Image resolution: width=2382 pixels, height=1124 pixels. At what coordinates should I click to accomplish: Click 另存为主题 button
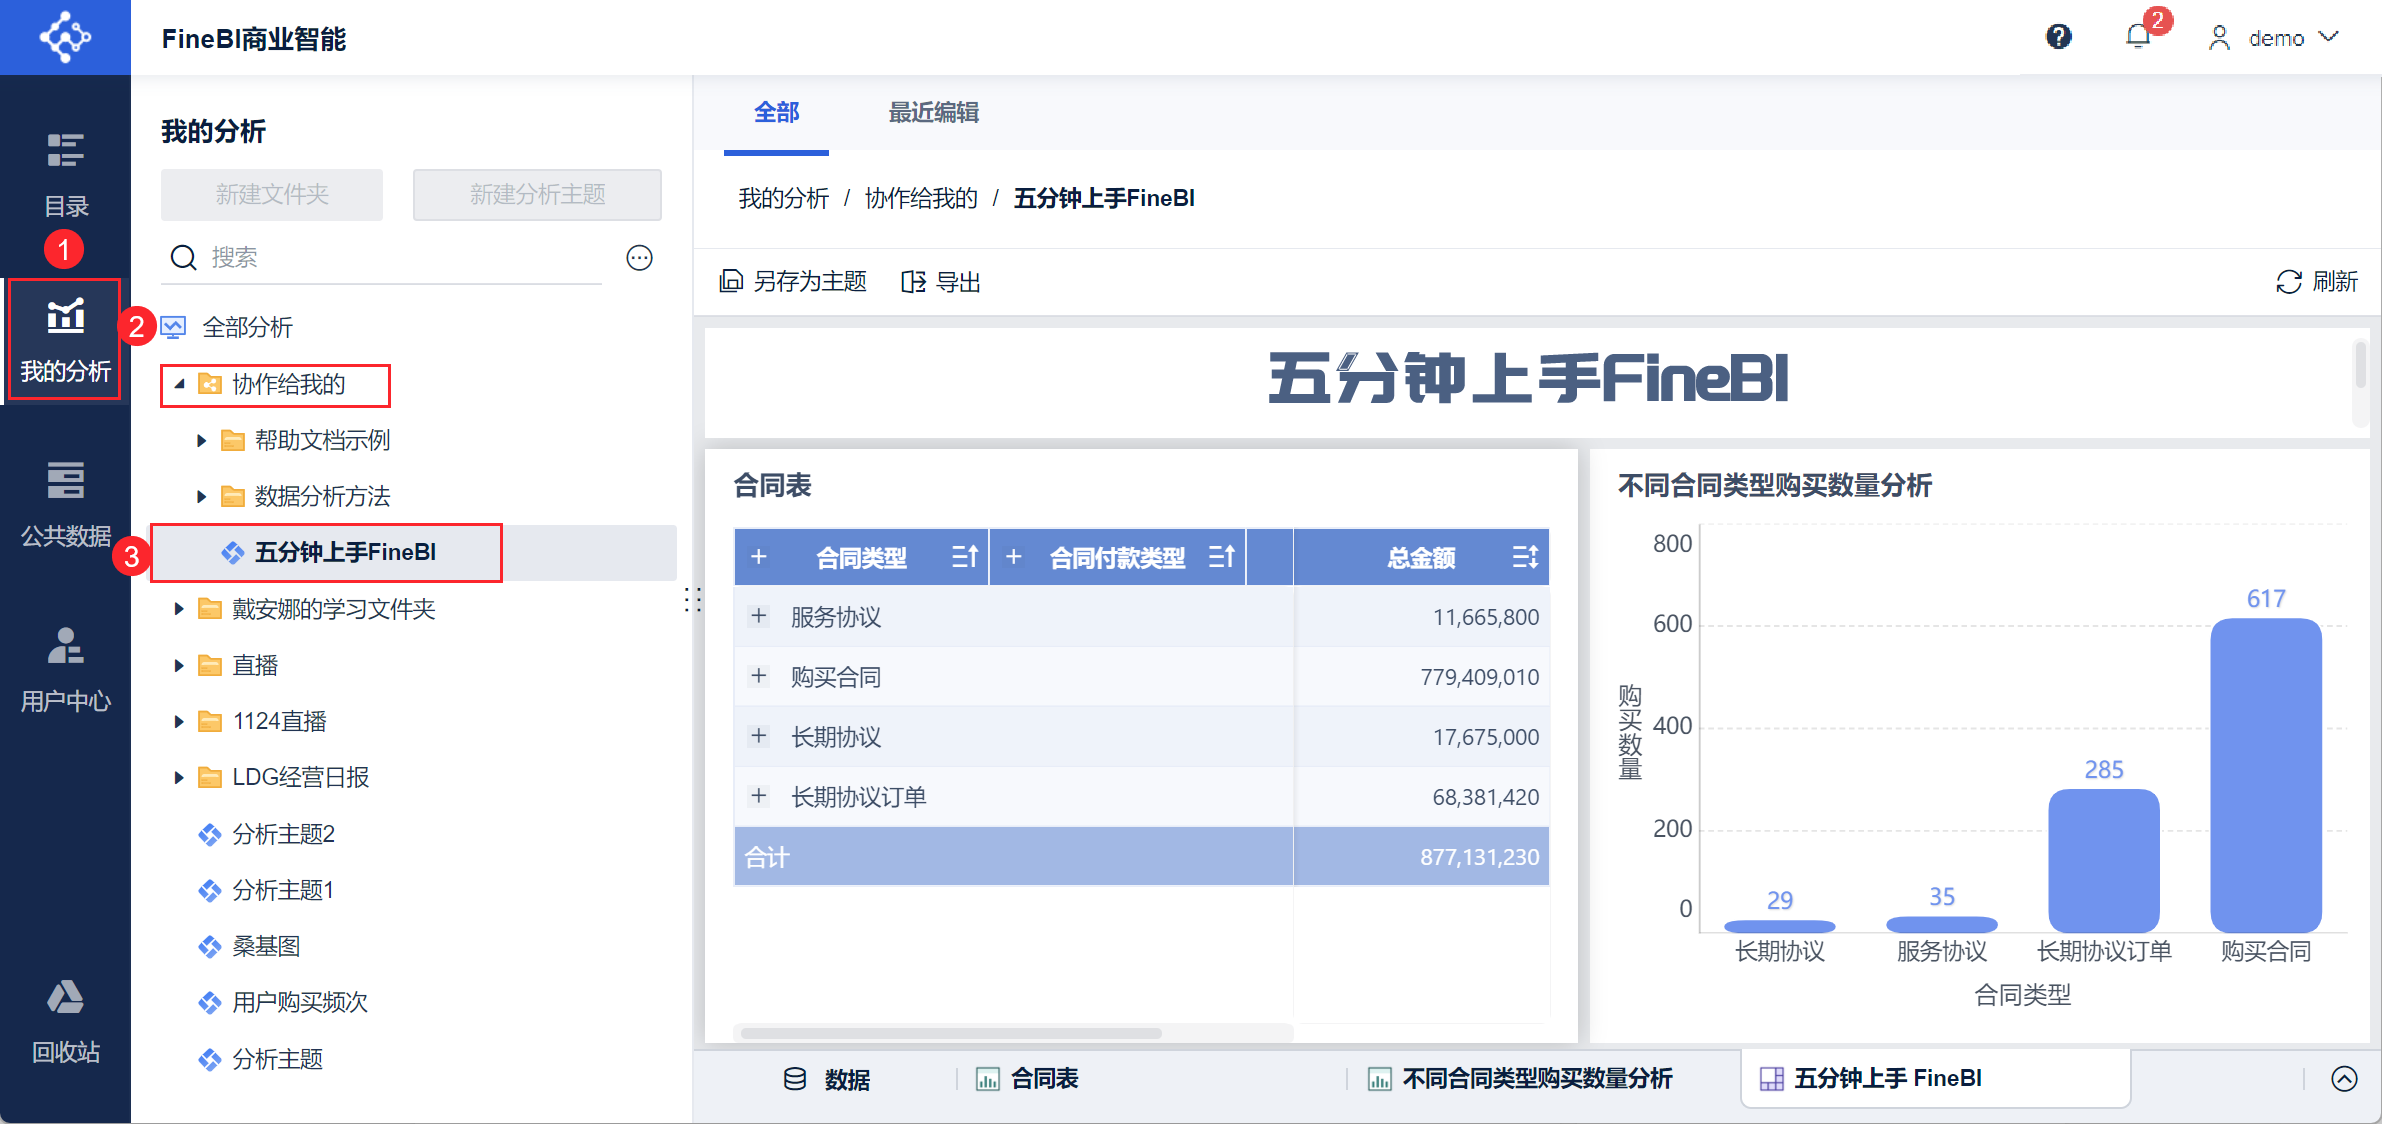(794, 282)
